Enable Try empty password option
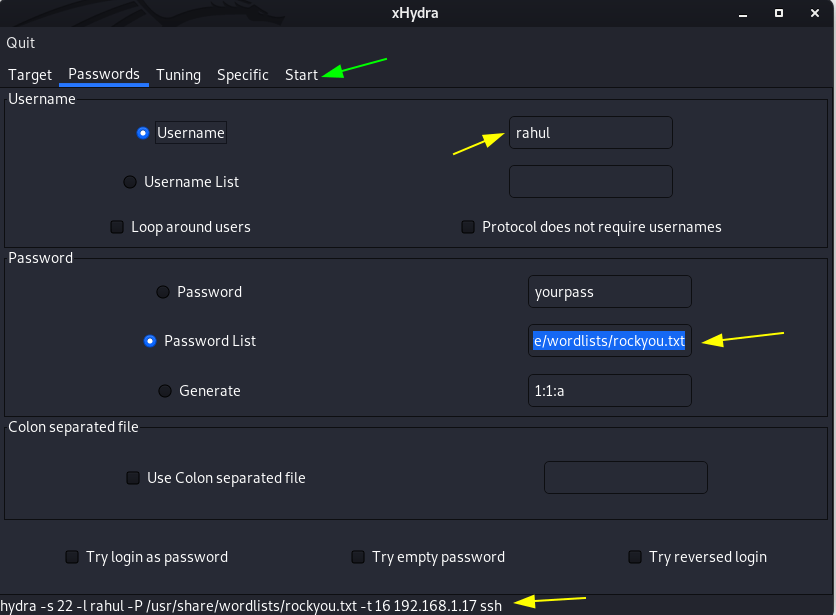 [358, 557]
